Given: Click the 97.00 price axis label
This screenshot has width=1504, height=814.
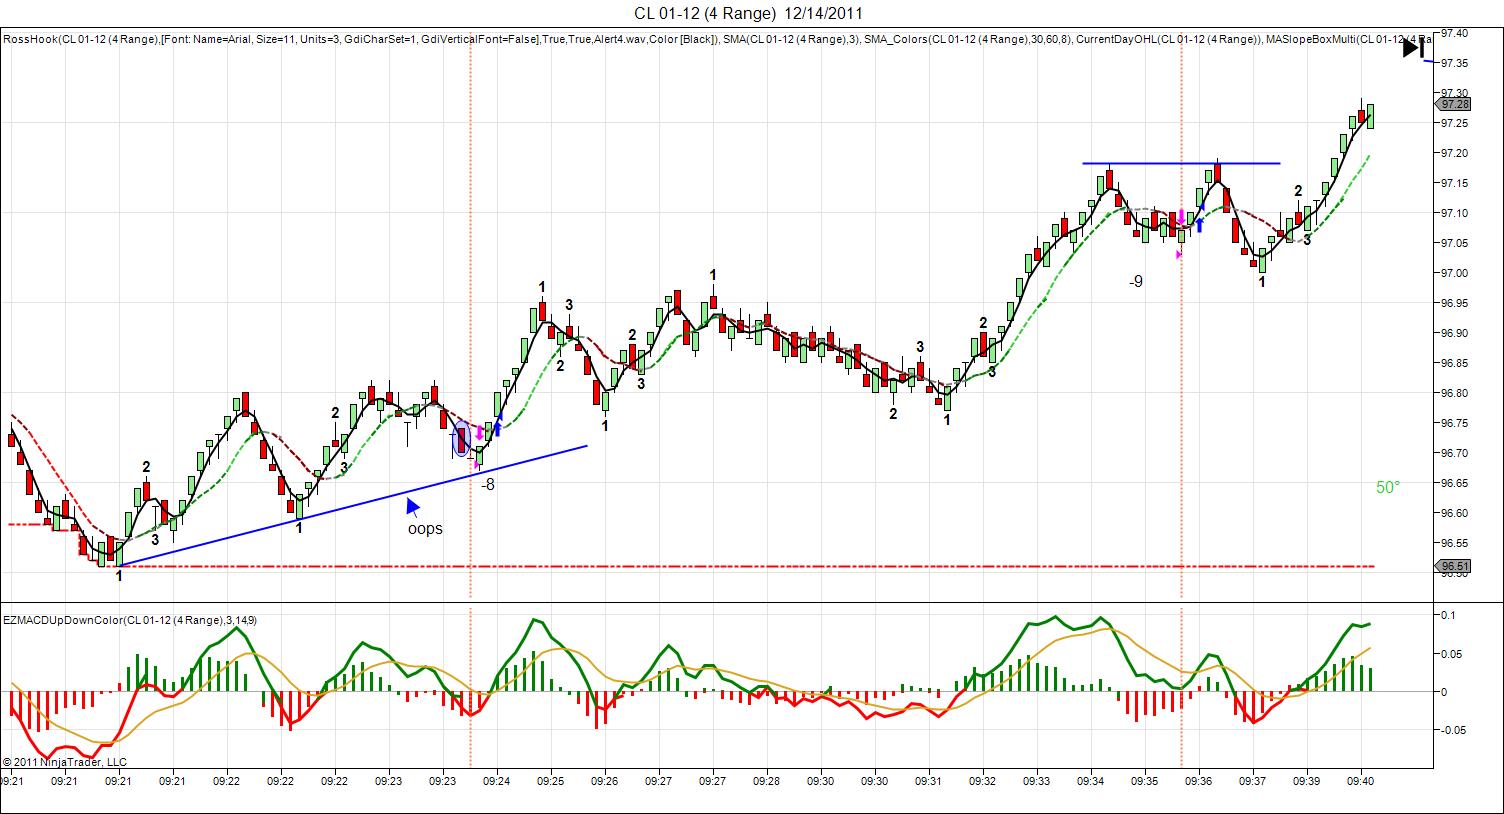Looking at the screenshot, I should 1455,273.
